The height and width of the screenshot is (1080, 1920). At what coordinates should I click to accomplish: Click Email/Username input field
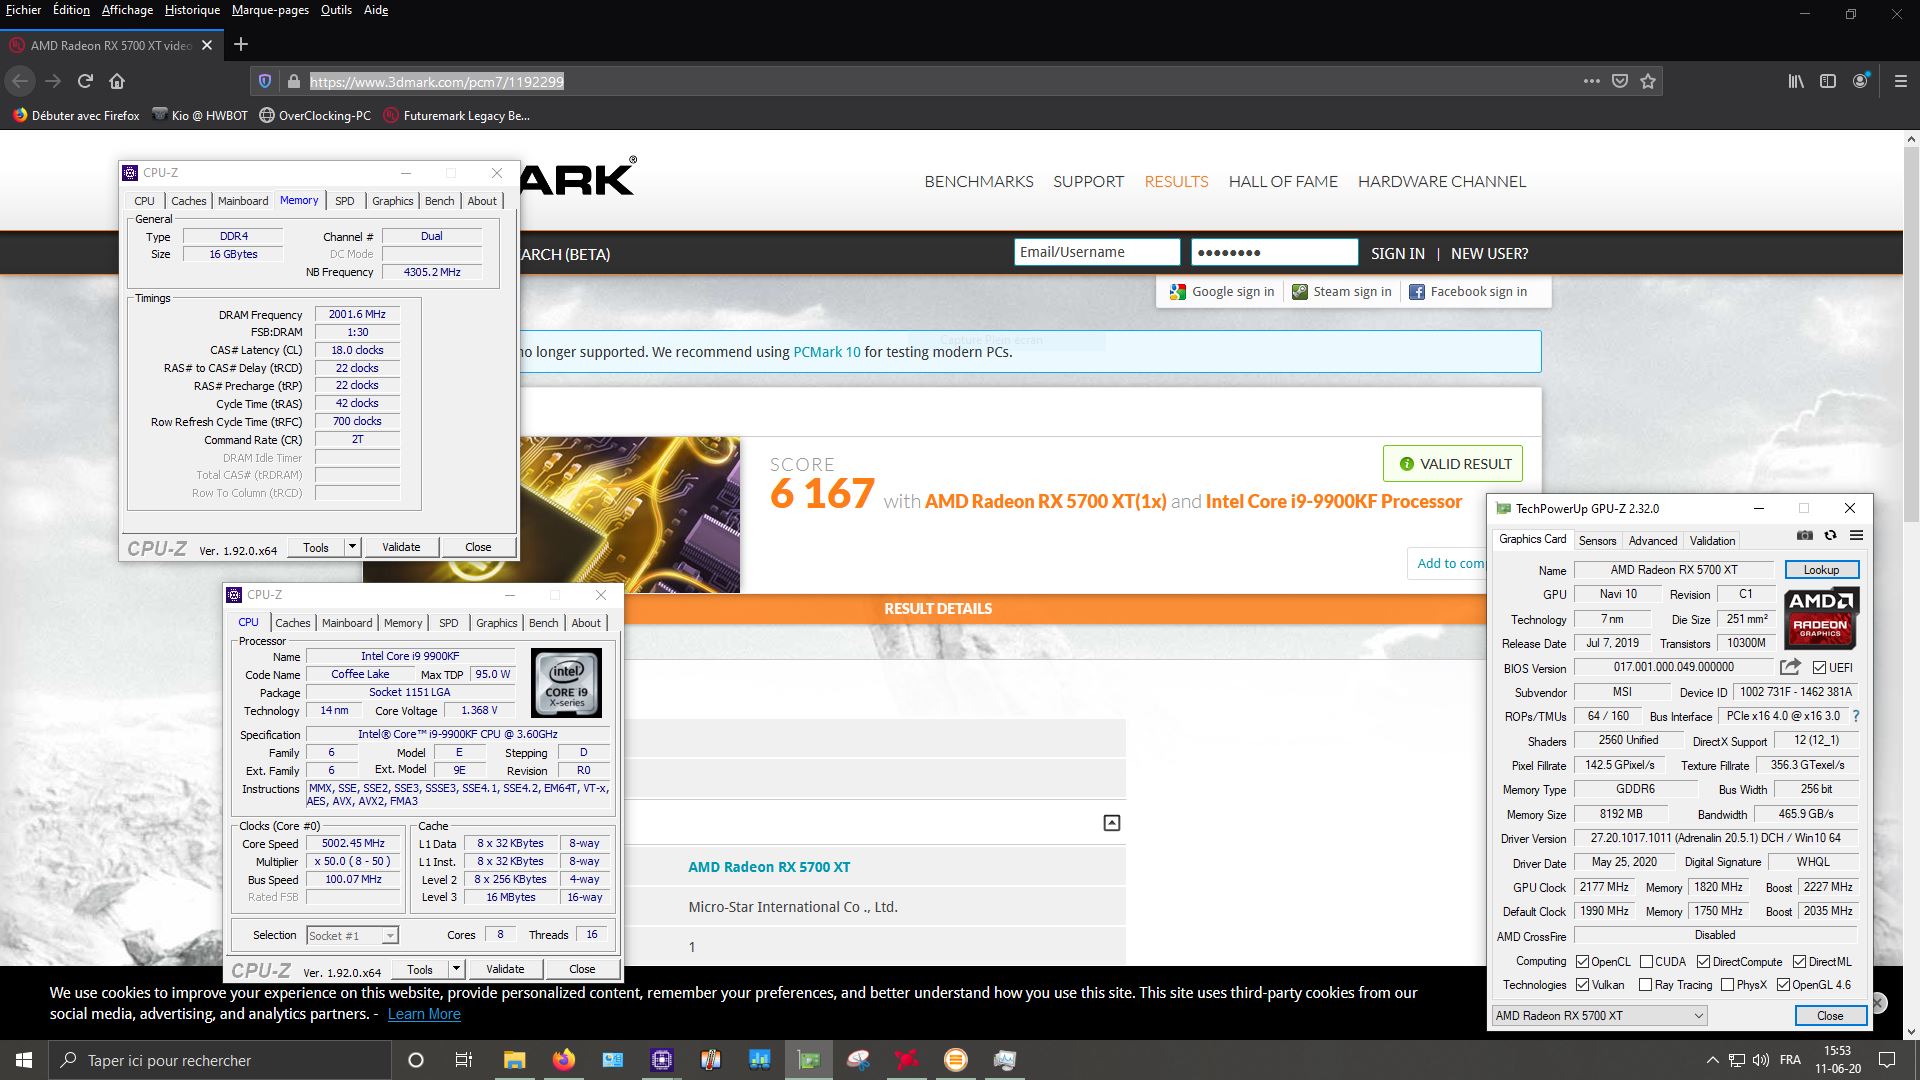1097,252
